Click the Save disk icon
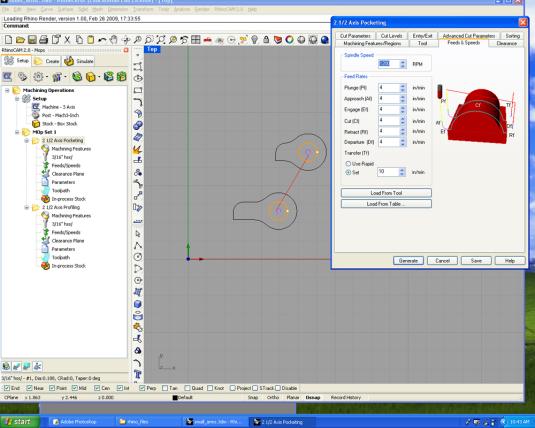The image size is (535, 428). click(x=32, y=40)
